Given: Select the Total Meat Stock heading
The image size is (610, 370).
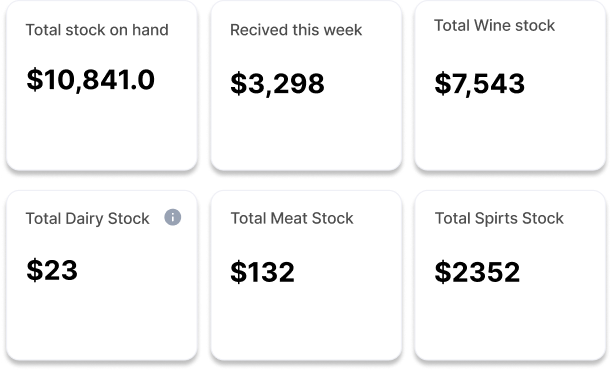Looking at the screenshot, I should (x=292, y=218).
